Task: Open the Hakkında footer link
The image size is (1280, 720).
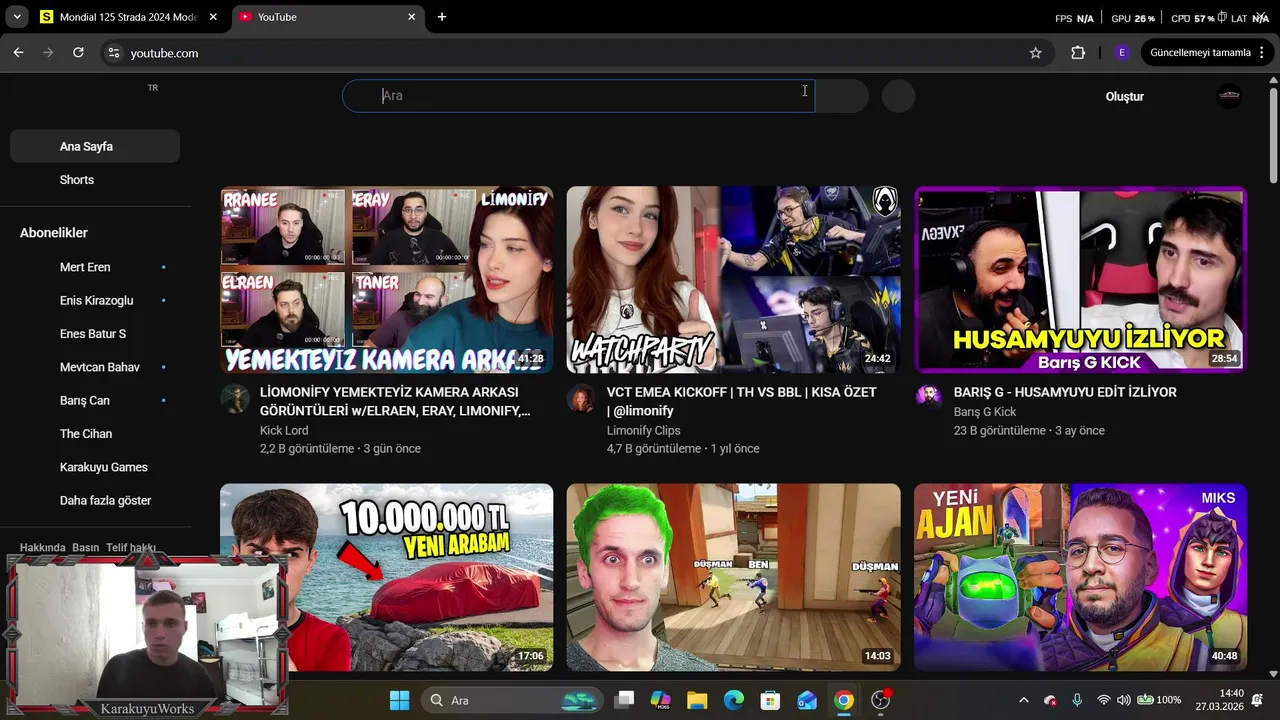Action: (42, 548)
